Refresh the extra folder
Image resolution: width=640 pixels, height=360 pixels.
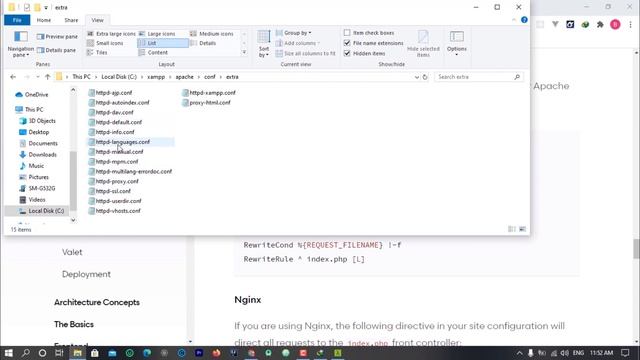(x=425, y=77)
